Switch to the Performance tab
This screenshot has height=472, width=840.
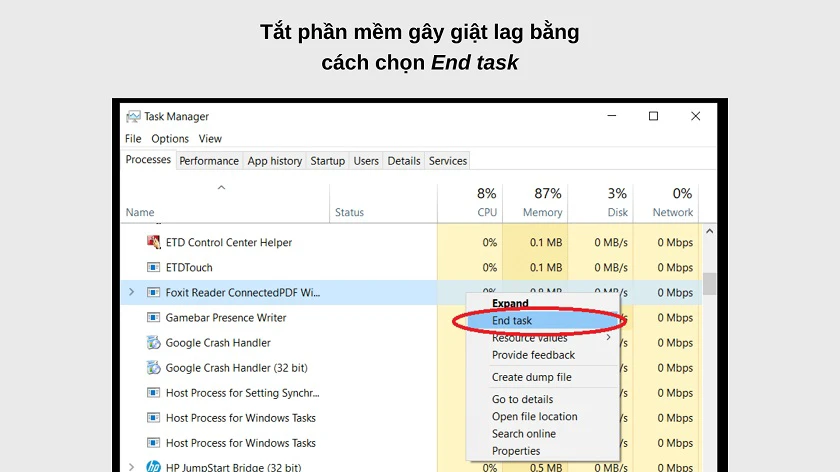point(209,161)
